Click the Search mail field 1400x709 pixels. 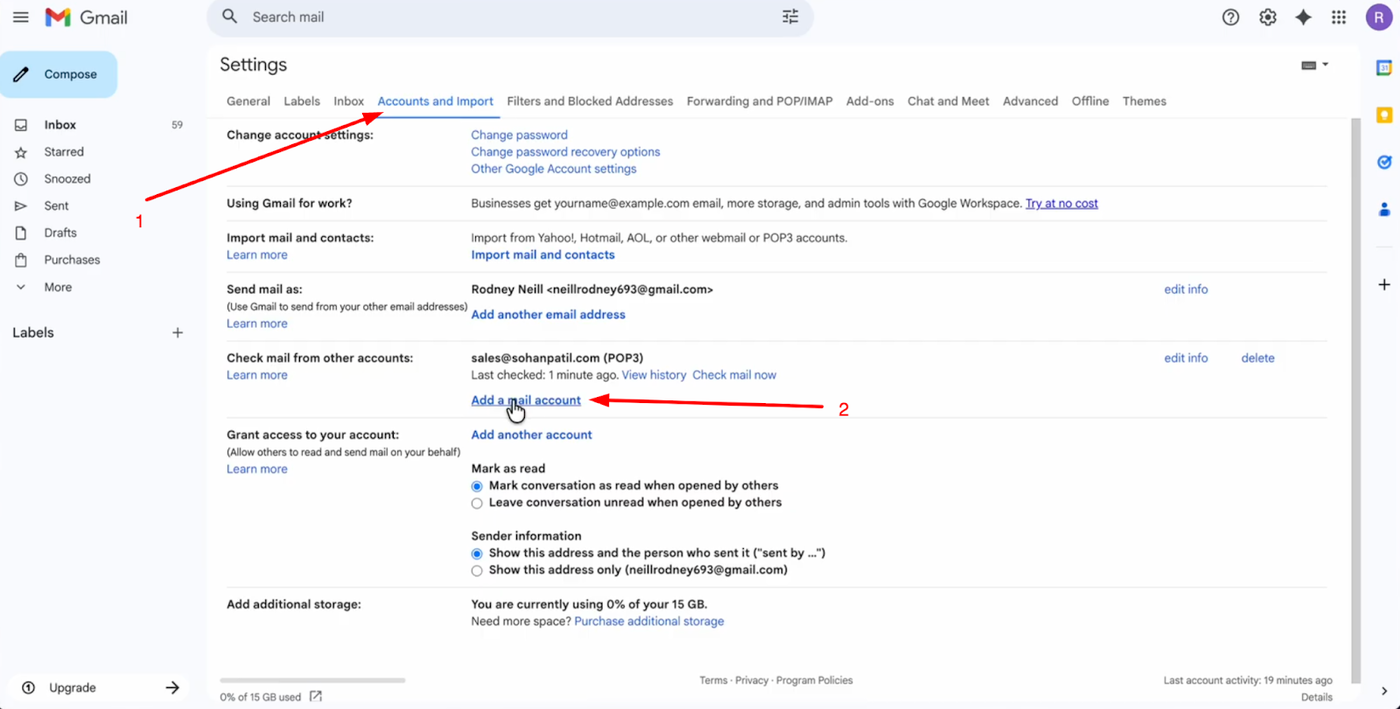[500, 17]
